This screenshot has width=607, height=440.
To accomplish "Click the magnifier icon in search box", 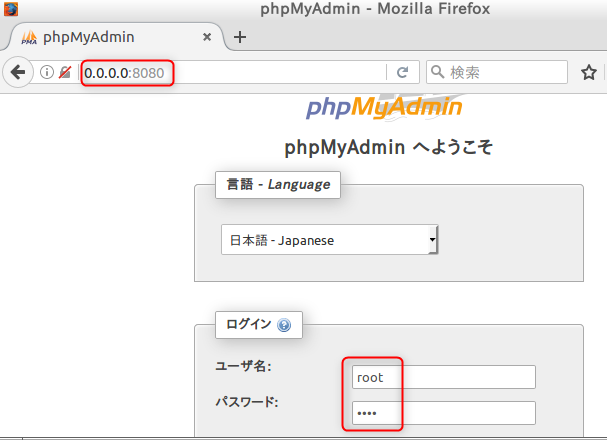I will pos(438,72).
